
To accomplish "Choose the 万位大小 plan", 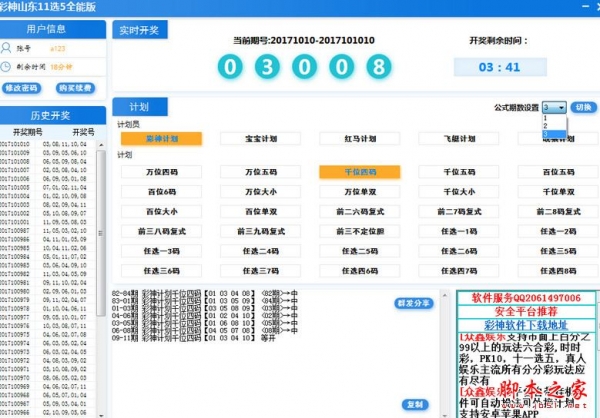I will pos(261,192).
